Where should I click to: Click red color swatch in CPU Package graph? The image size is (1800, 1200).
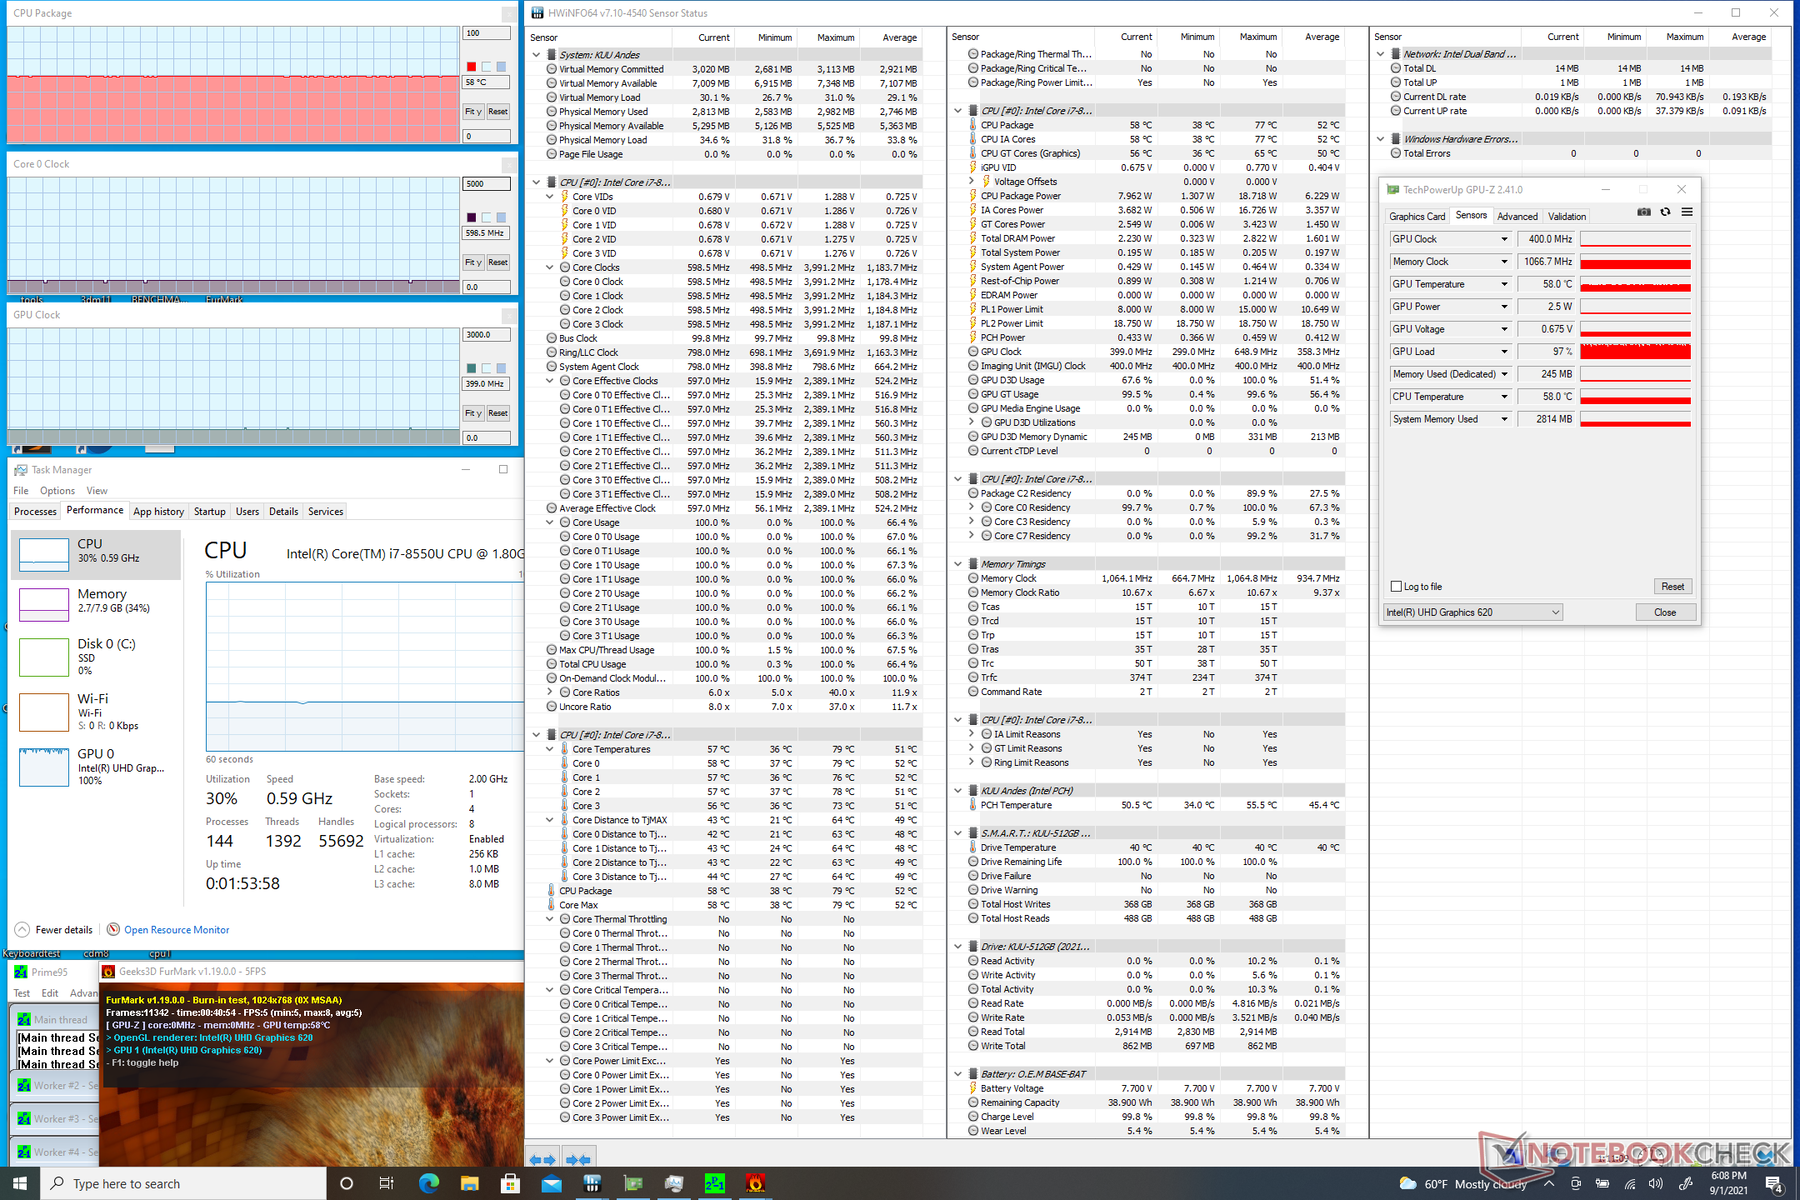pos(471,67)
